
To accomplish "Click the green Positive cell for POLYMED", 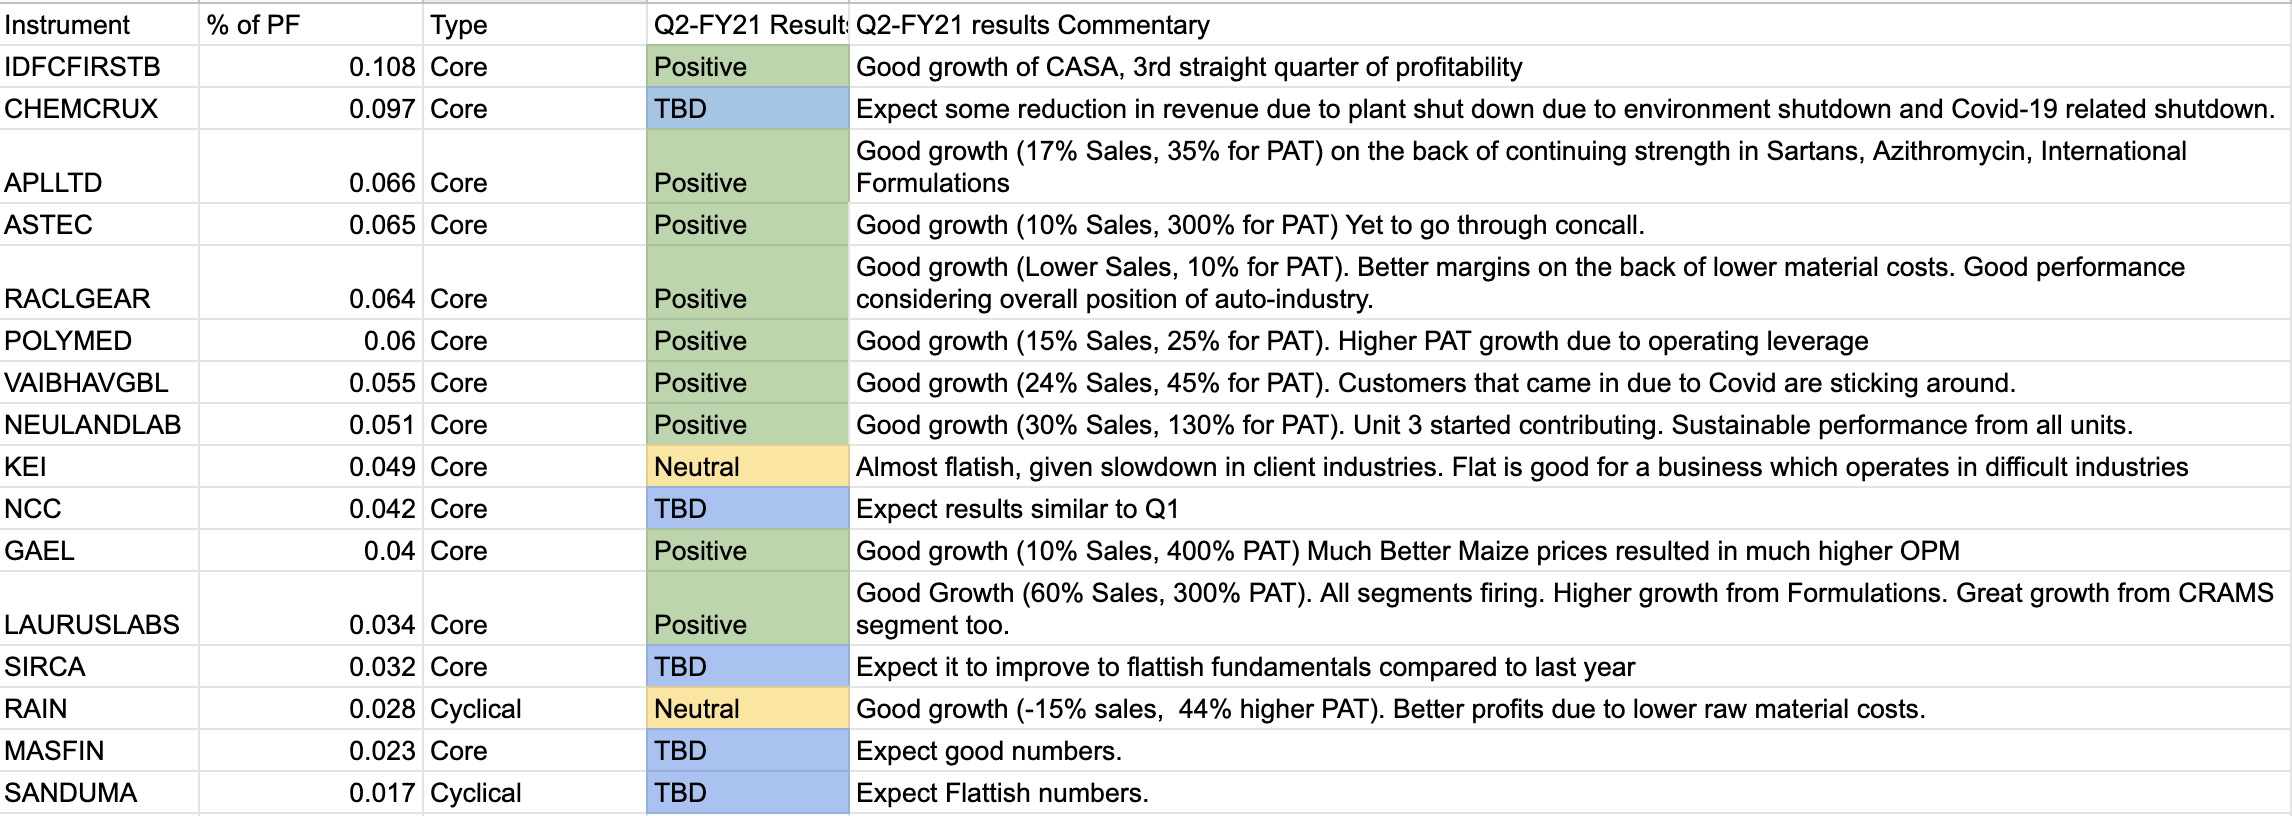I will coord(747,341).
